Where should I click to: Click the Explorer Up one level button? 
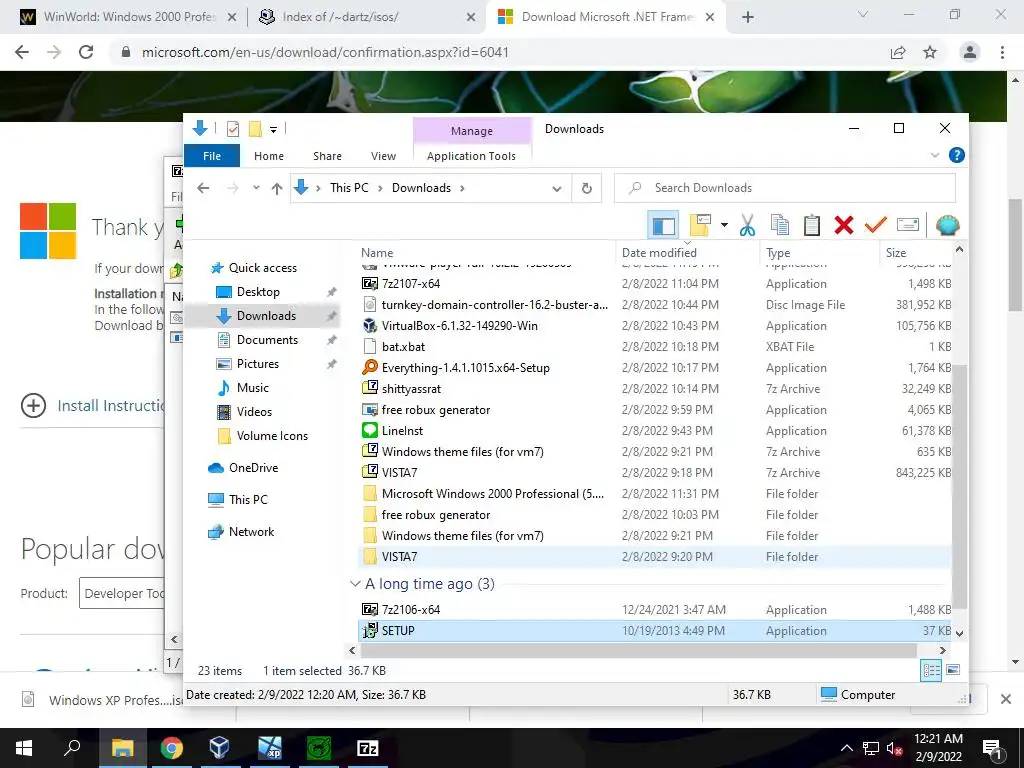pos(277,188)
